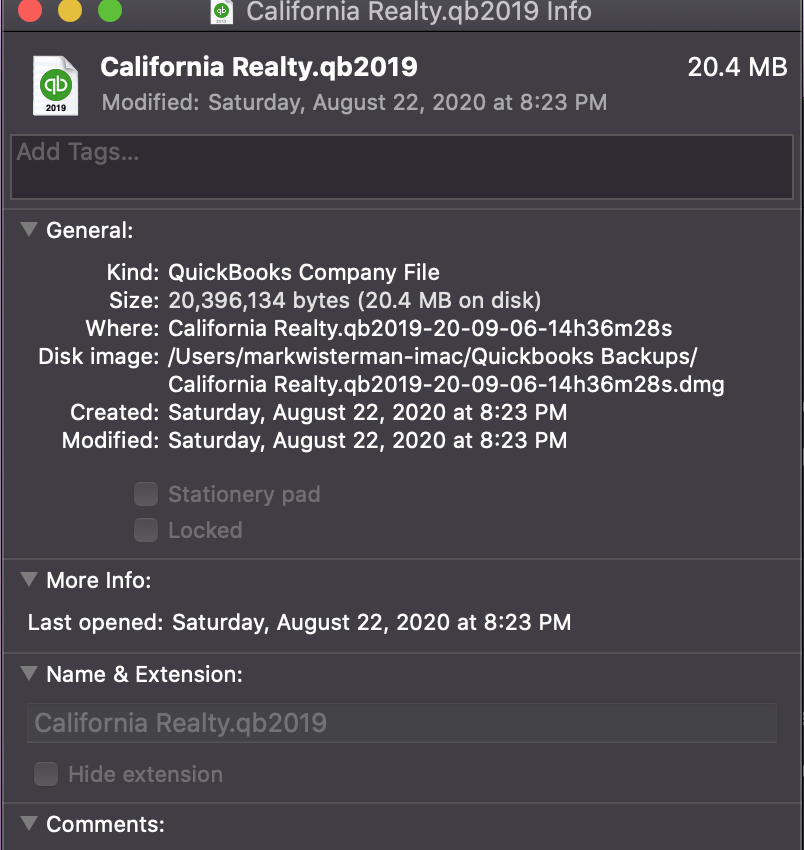This screenshot has height=850, width=804.
Task: Minimize the Info window
Action: coord(68,12)
